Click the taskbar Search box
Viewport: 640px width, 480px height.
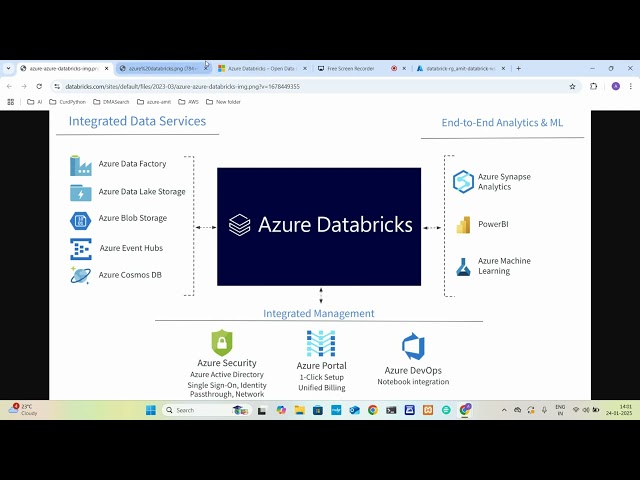coord(207,410)
